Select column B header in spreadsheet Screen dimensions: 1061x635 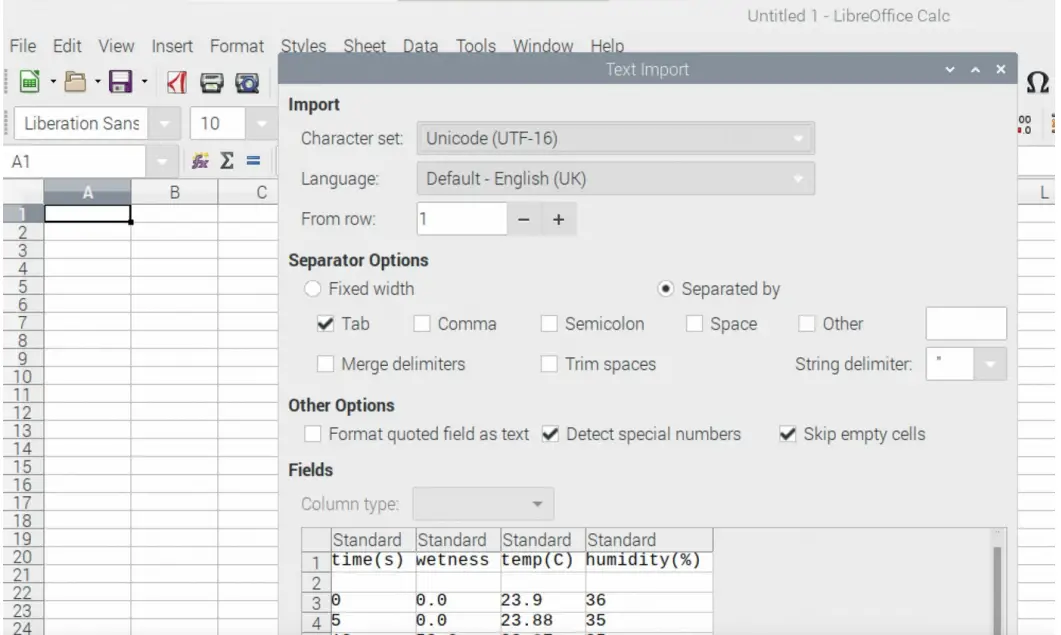[175, 193]
